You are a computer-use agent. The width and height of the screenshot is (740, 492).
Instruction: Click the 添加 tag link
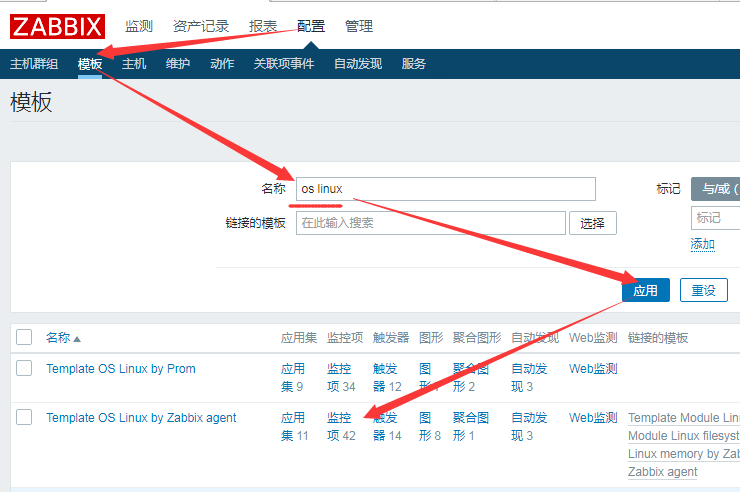(x=703, y=244)
